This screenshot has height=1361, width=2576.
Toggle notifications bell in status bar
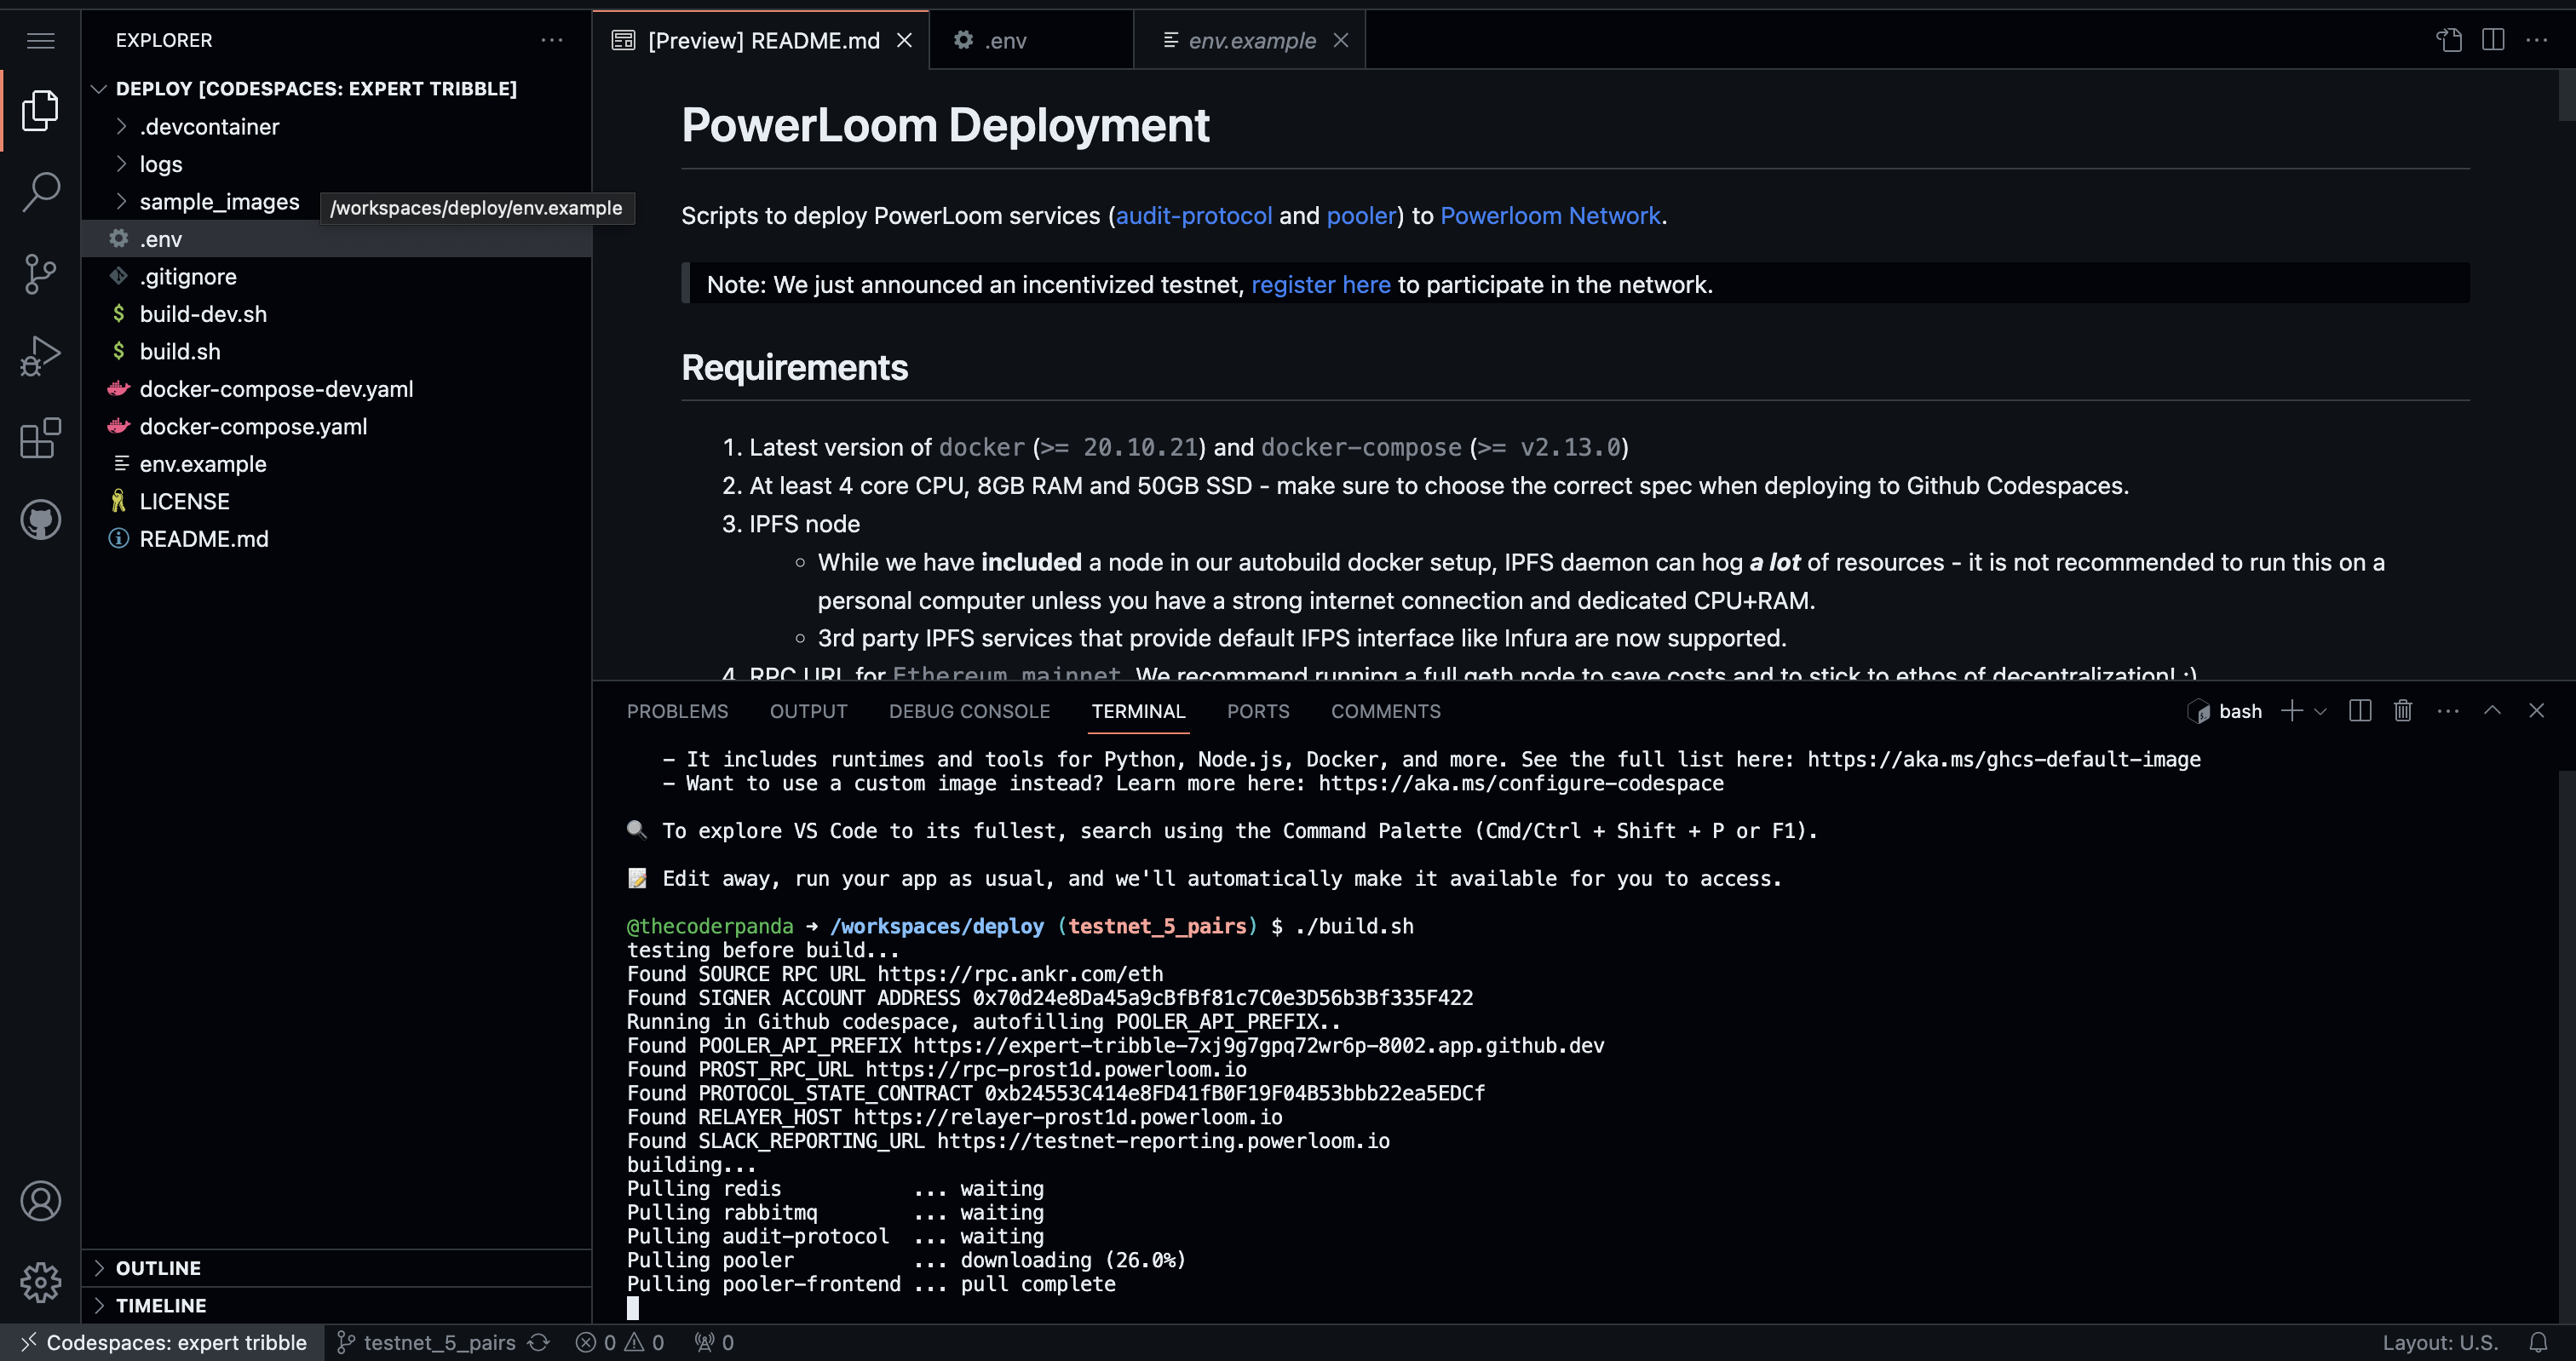pyautogui.click(x=2538, y=1342)
